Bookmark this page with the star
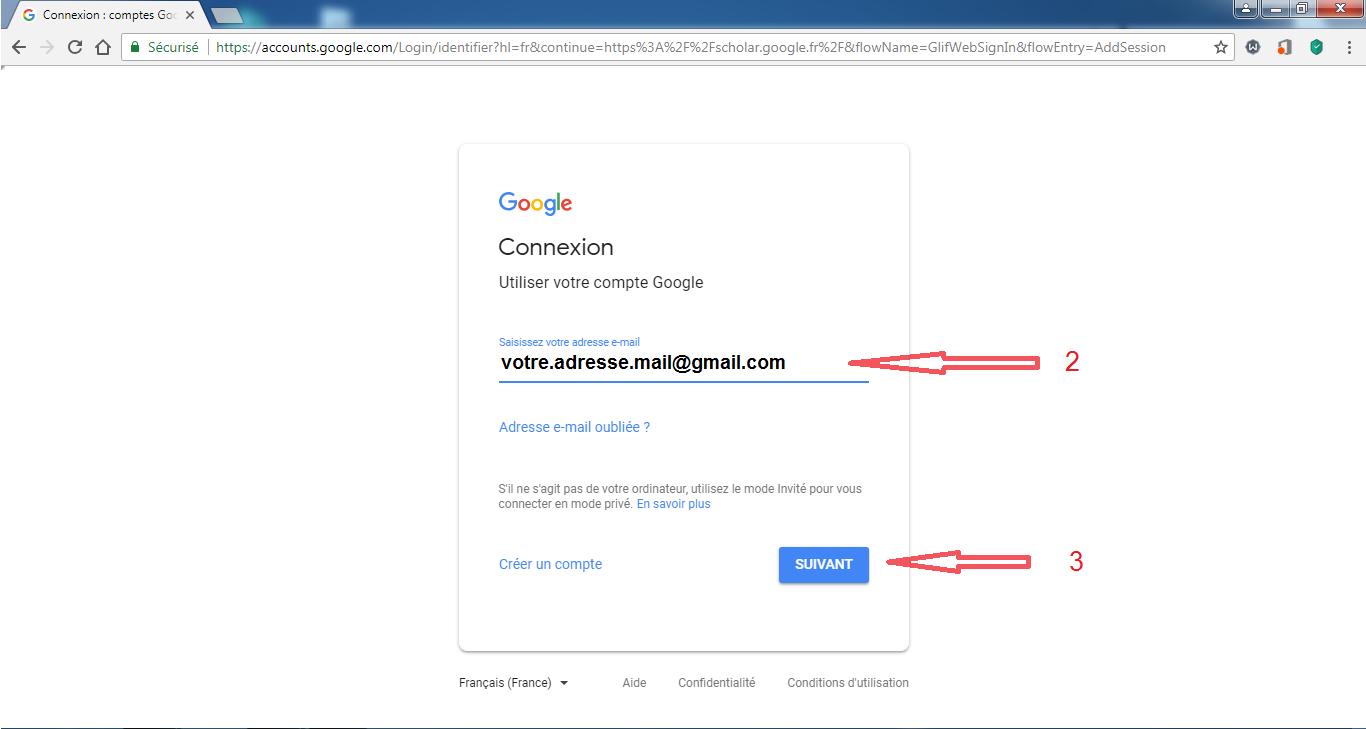This screenshot has width=1366, height=729. click(x=1221, y=47)
